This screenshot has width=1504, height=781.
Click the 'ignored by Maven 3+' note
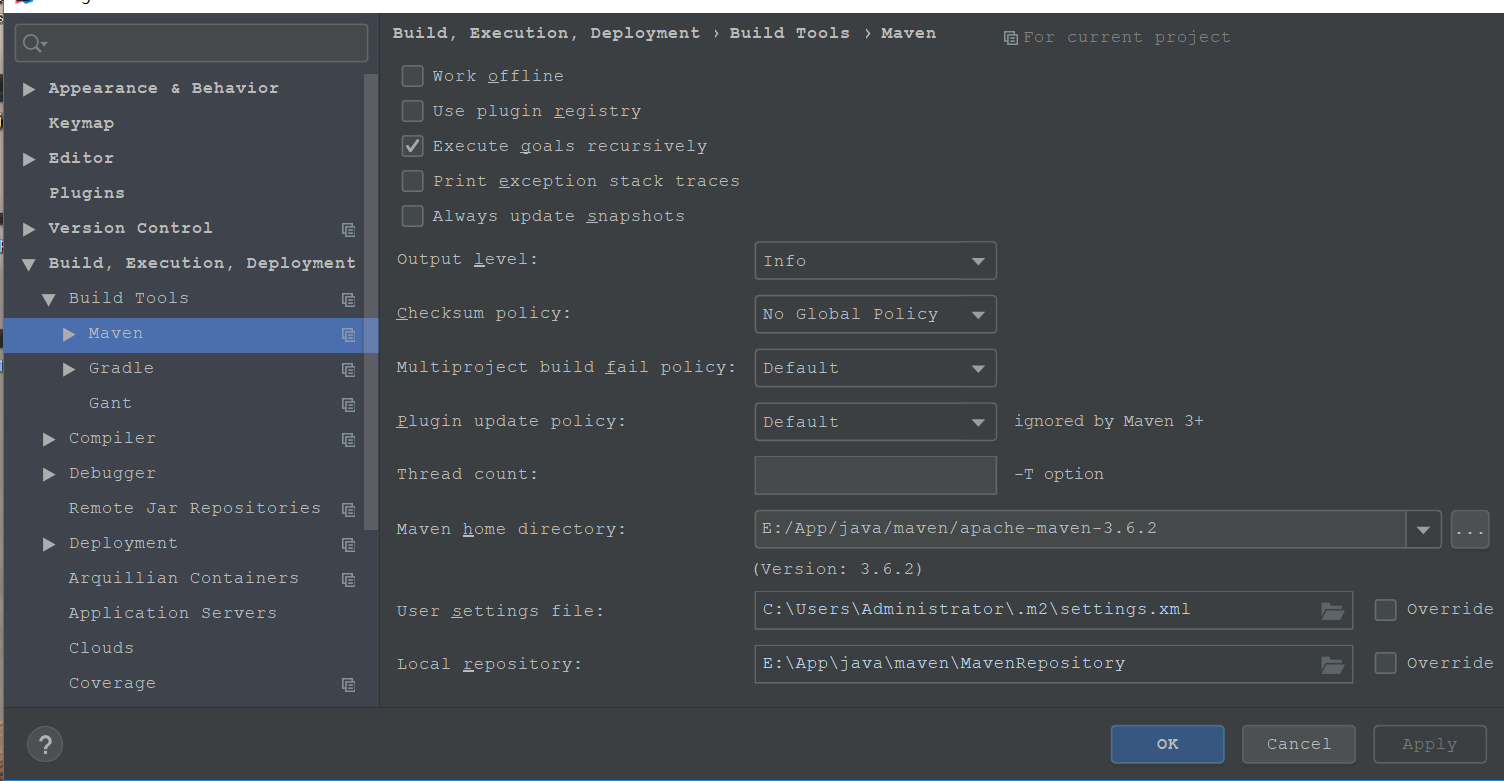[x=1109, y=421]
